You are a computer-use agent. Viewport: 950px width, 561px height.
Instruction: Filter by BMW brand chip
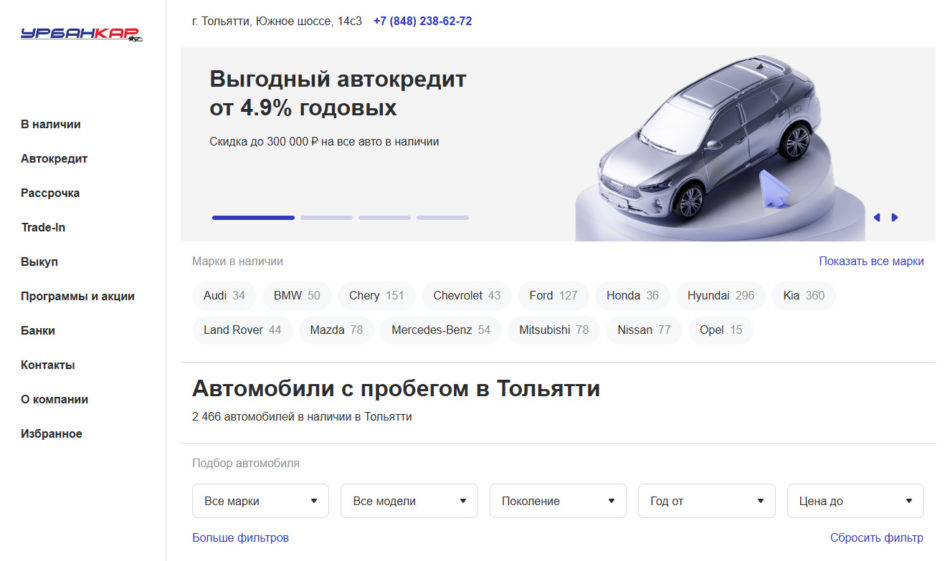tap(297, 296)
